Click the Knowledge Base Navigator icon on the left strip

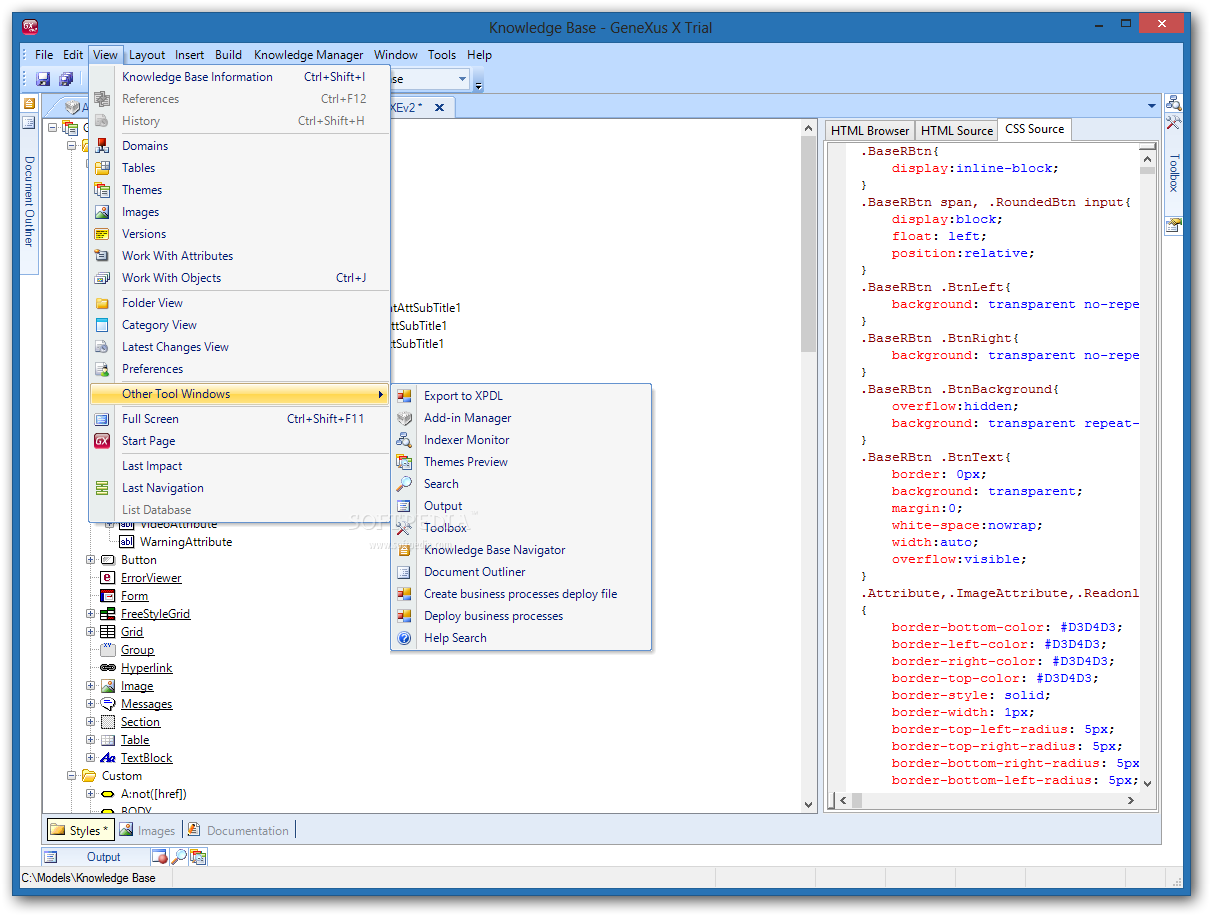pos(29,103)
